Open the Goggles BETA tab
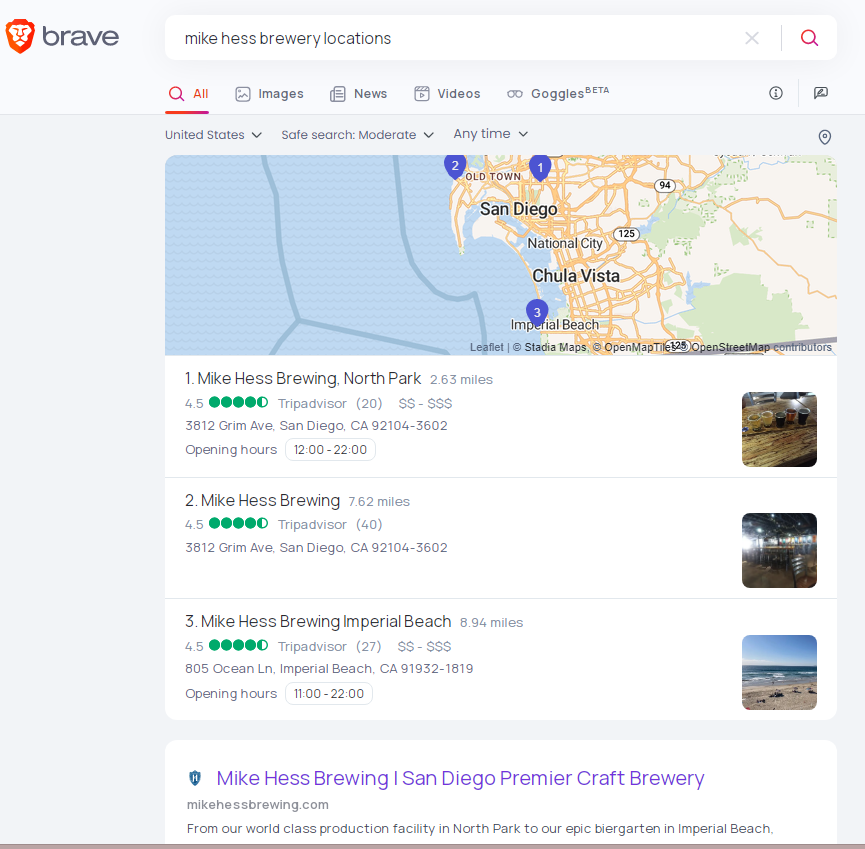 pos(558,93)
